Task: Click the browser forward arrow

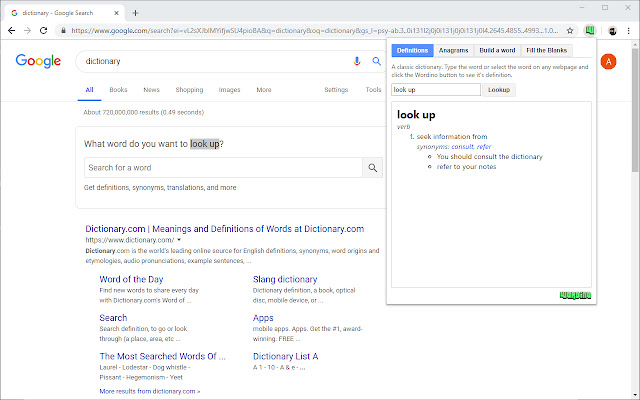Action: (x=27, y=31)
